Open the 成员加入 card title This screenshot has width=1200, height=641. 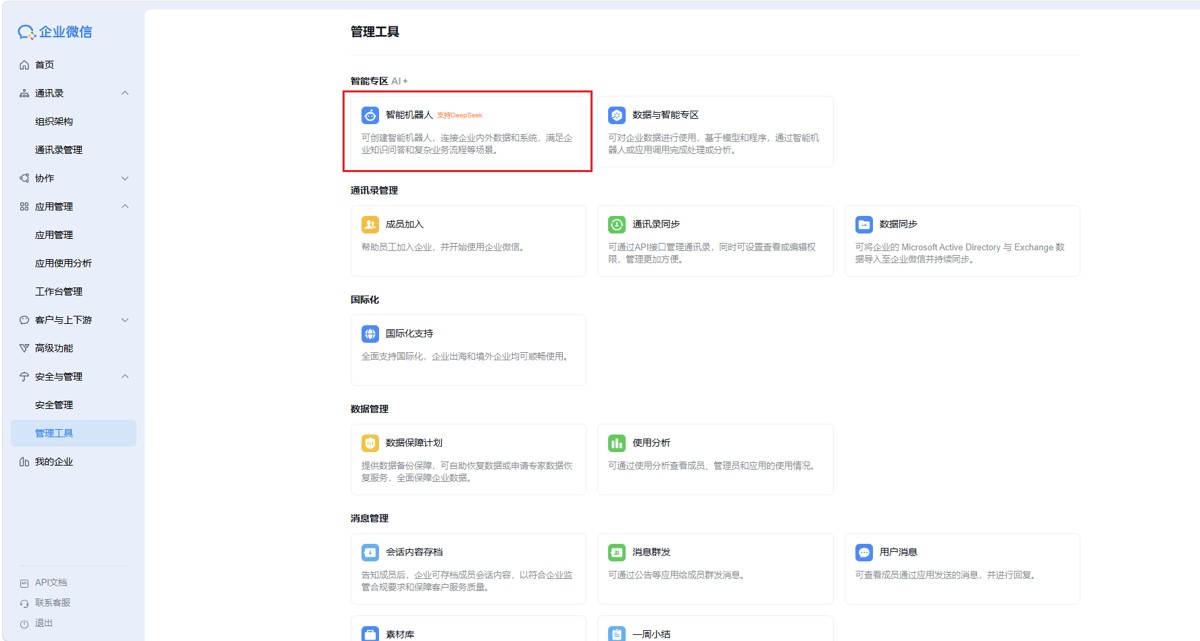click(405, 225)
